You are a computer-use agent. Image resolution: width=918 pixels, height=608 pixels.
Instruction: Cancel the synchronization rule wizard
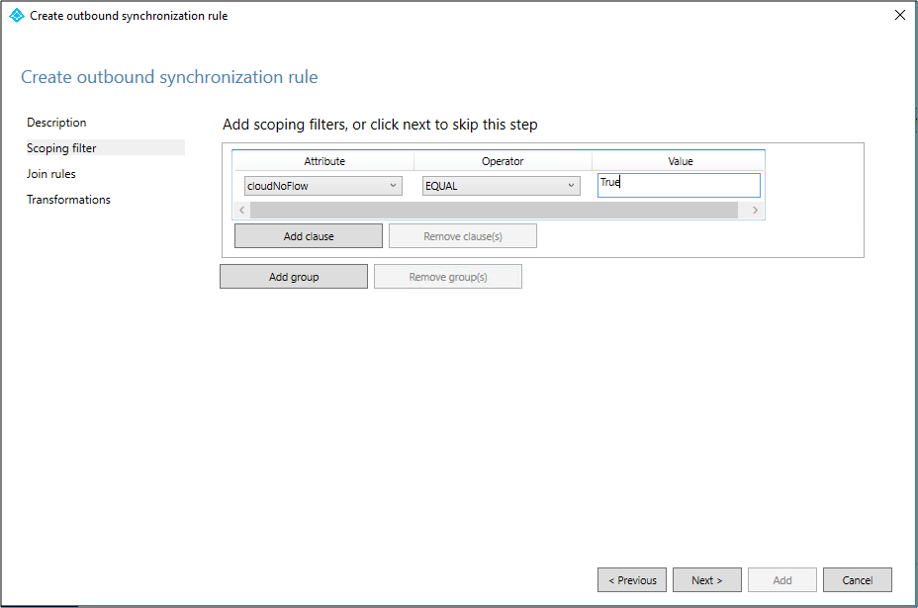click(858, 580)
